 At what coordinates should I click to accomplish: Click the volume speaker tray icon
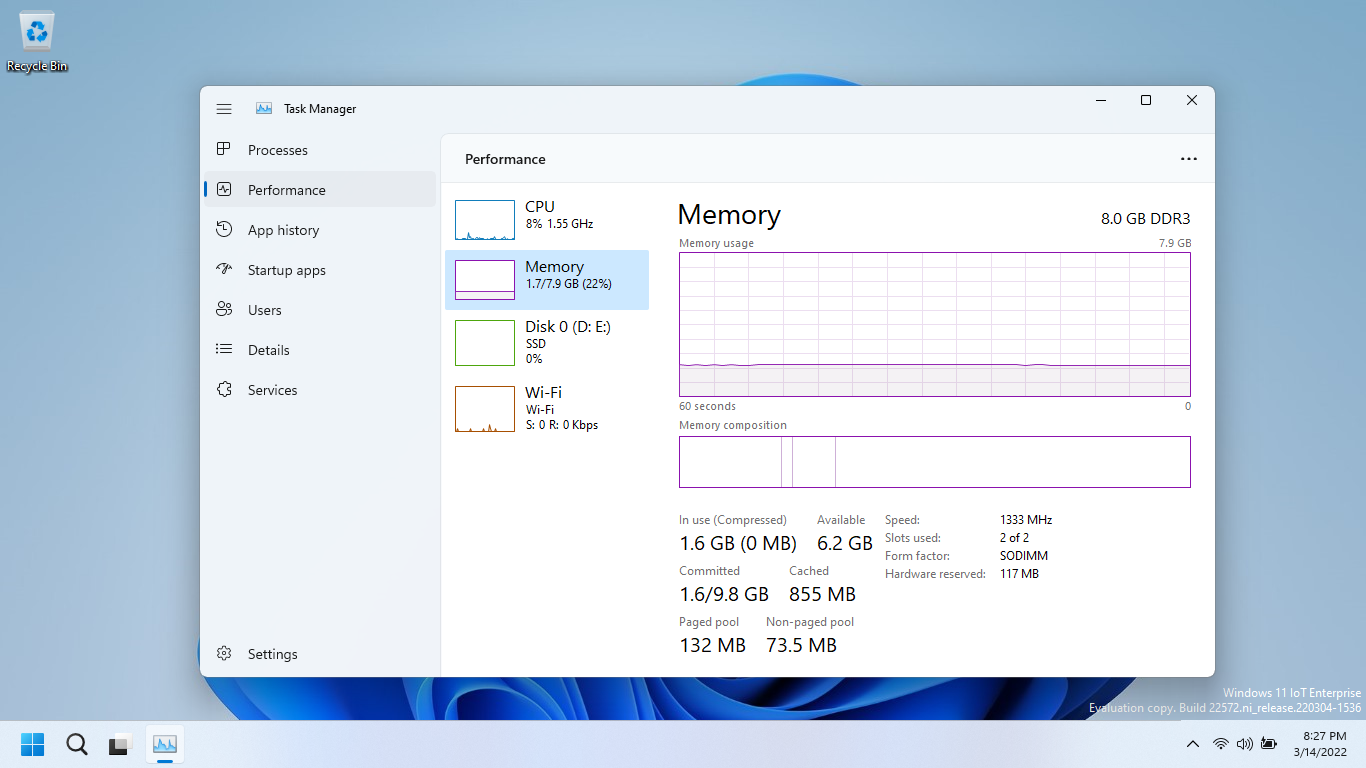1245,744
